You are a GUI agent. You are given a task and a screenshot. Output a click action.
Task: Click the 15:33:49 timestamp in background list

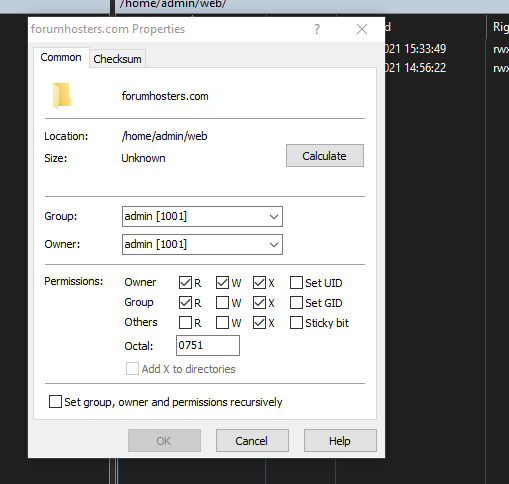click(425, 49)
